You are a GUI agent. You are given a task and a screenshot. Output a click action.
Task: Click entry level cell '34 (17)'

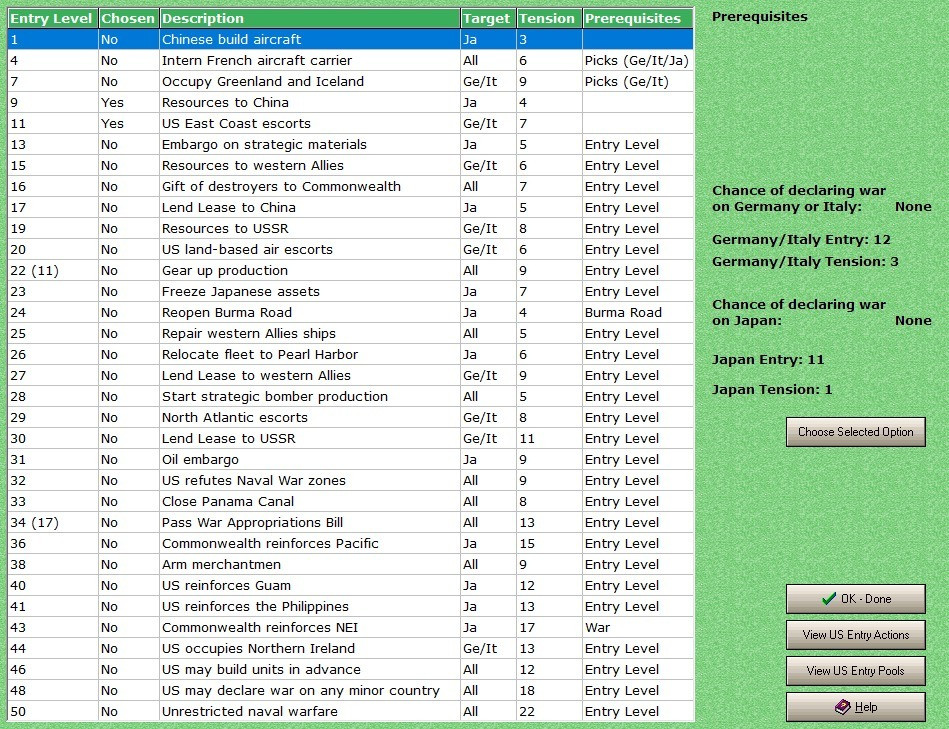point(53,522)
